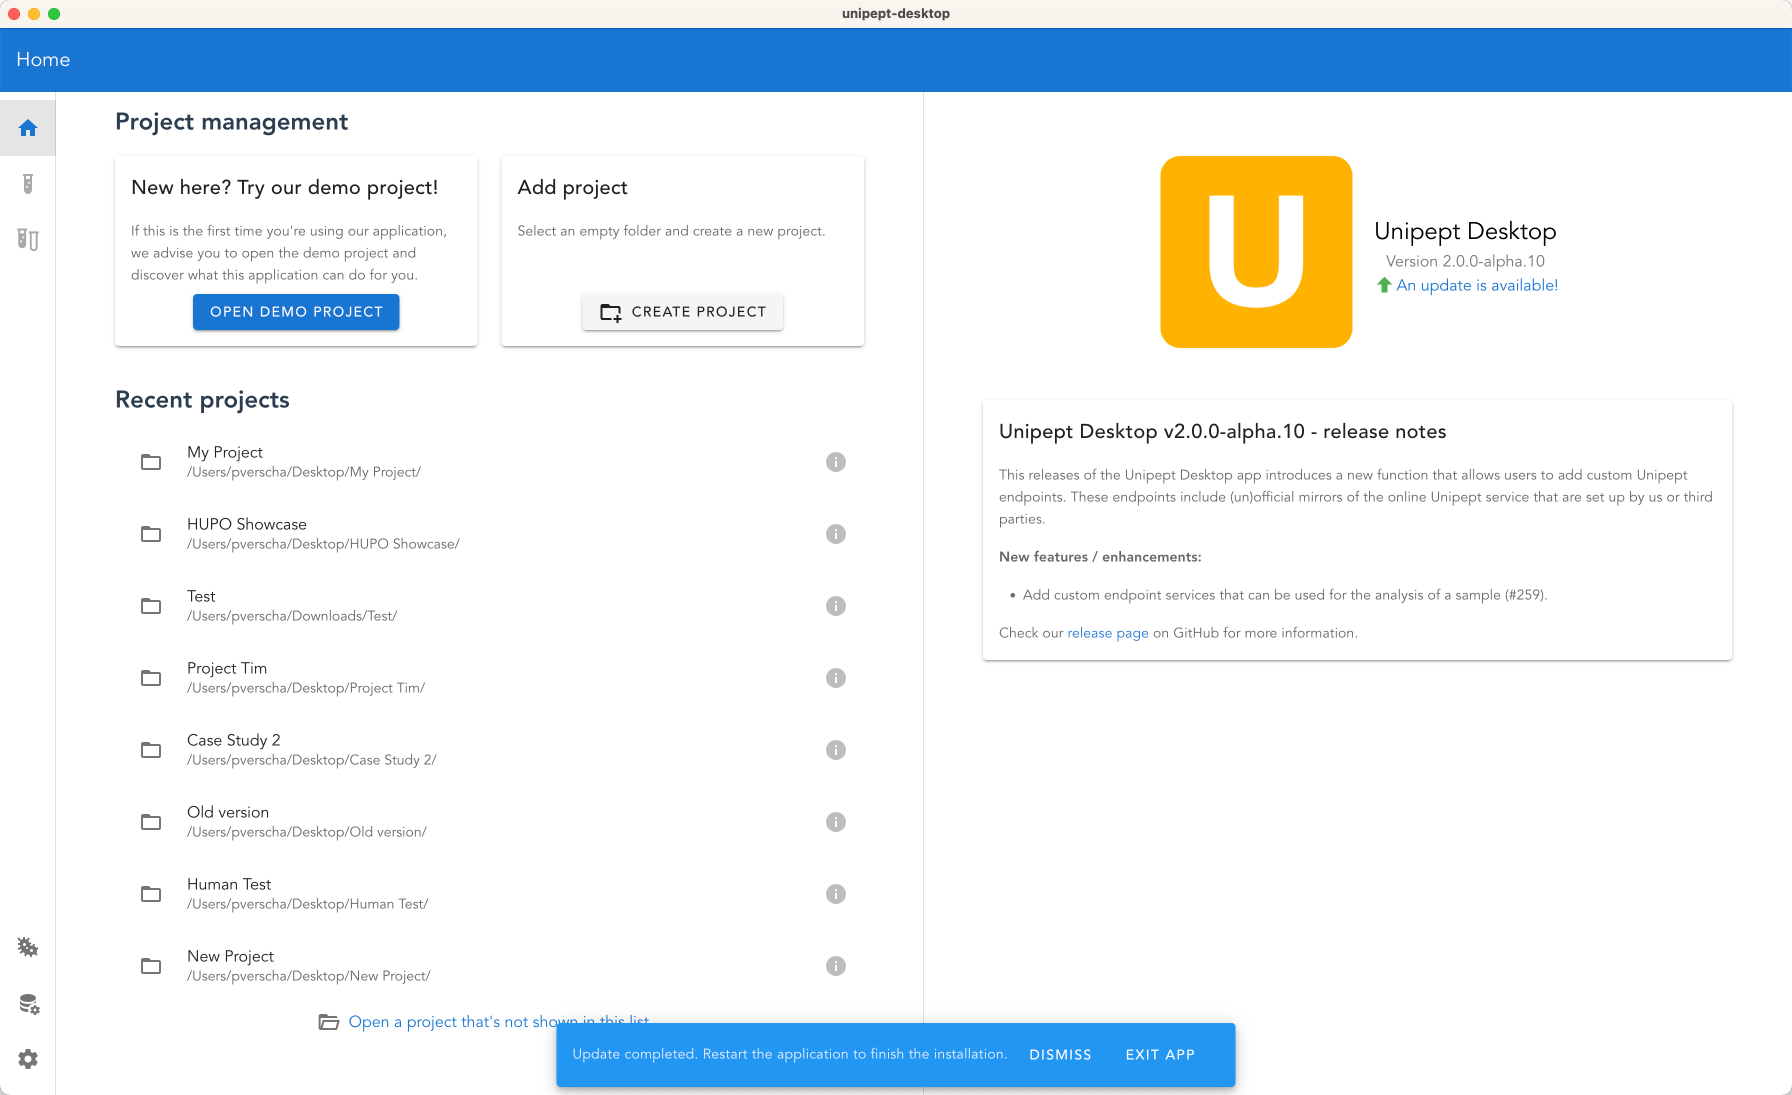Open the single sample analysis icon
The height and width of the screenshot is (1095, 1792).
click(27, 184)
